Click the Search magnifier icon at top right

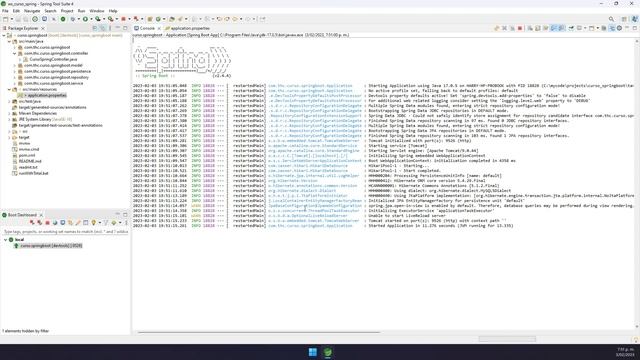click(611, 19)
